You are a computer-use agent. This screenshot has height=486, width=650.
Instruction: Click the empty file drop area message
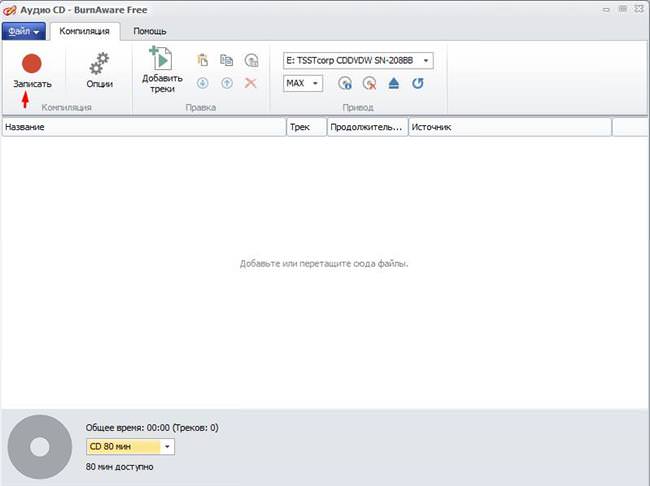324,263
